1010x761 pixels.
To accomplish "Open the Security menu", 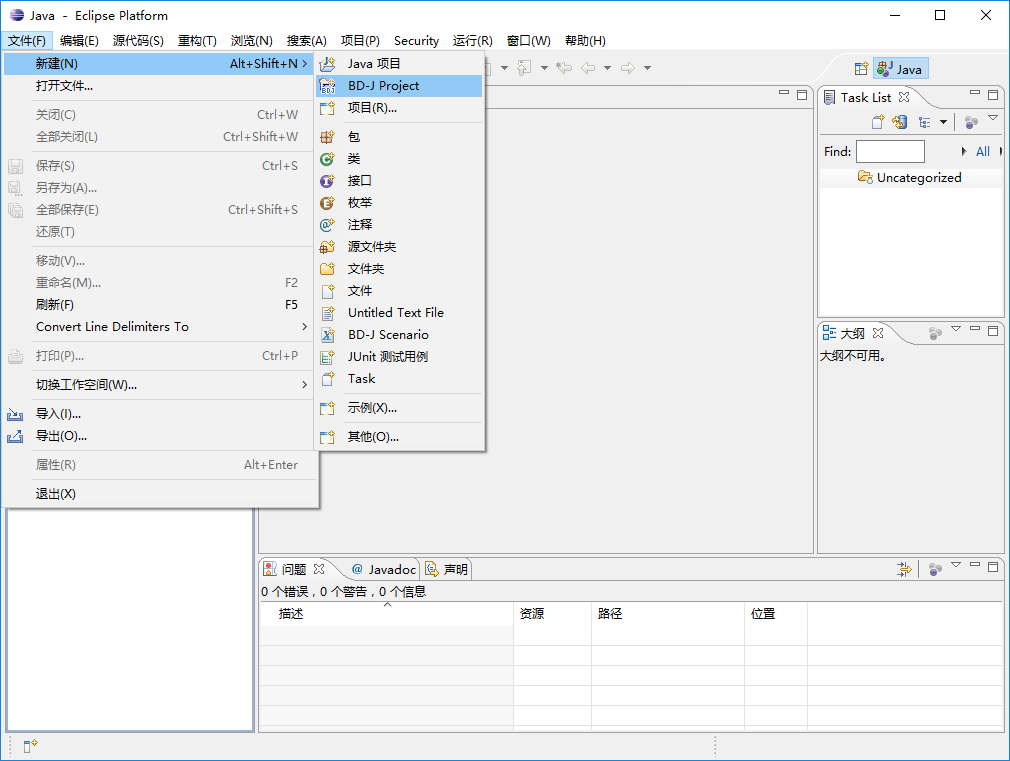I will 416,41.
